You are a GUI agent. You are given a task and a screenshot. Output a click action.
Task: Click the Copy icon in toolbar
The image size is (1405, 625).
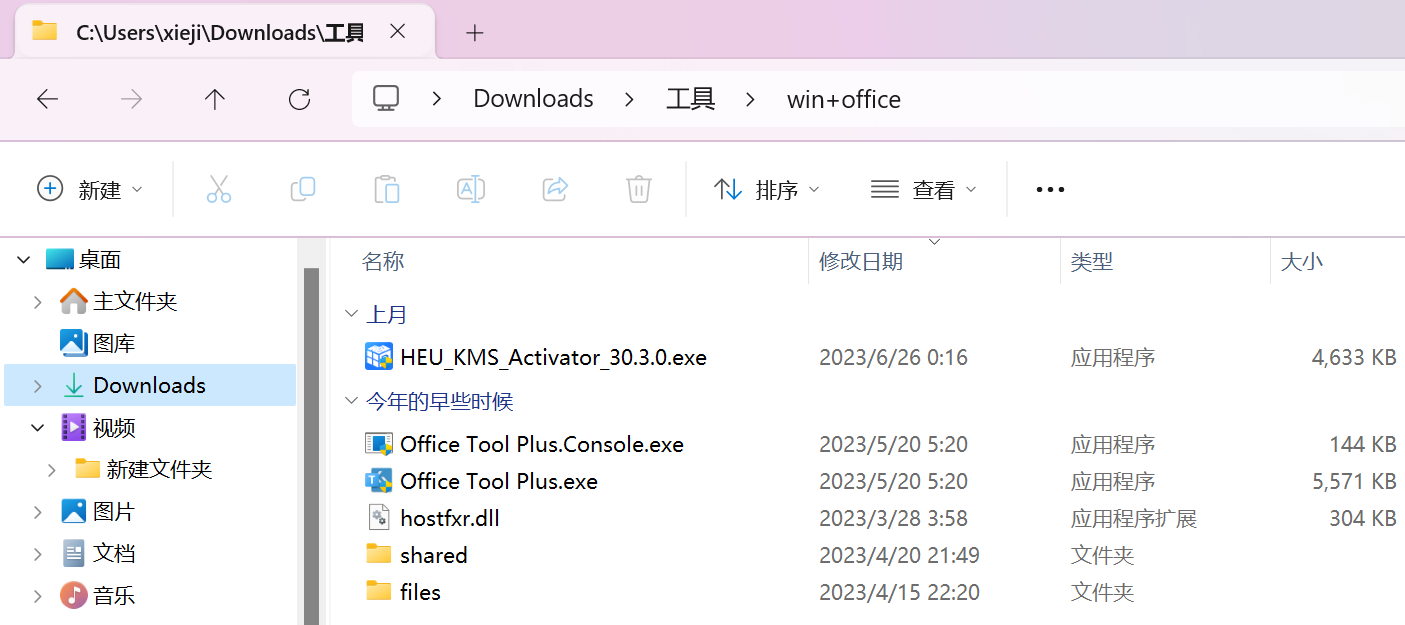[x=302, y=189]
